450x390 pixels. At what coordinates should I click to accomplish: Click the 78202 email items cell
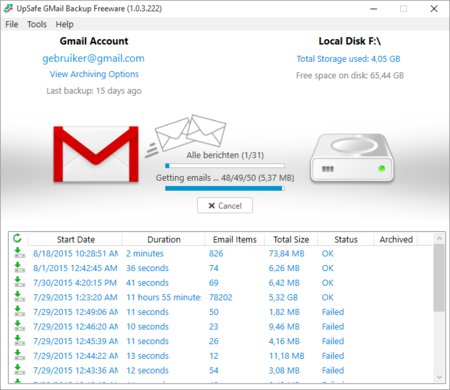pos(221,297)
